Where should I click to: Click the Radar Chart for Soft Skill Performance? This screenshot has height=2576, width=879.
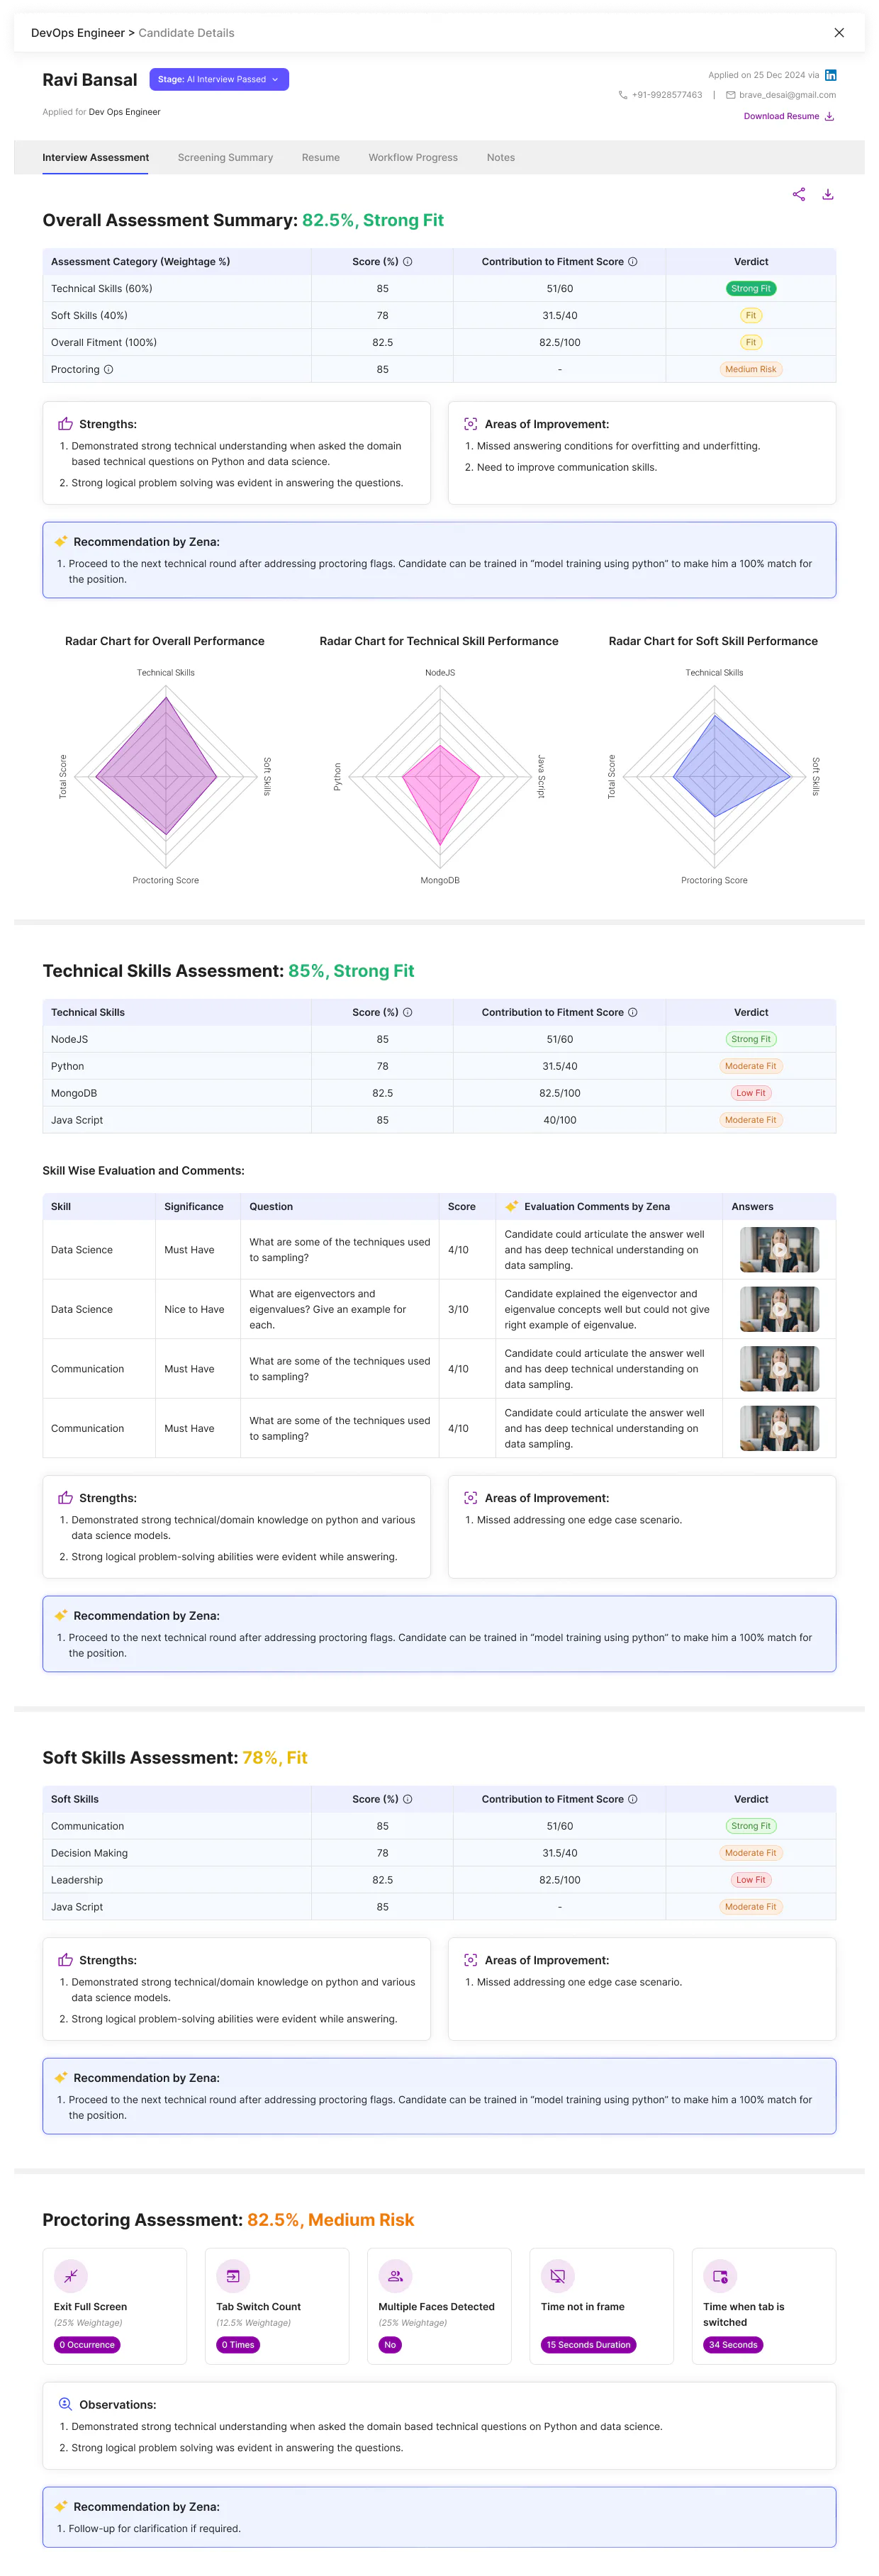click(713, 777)
